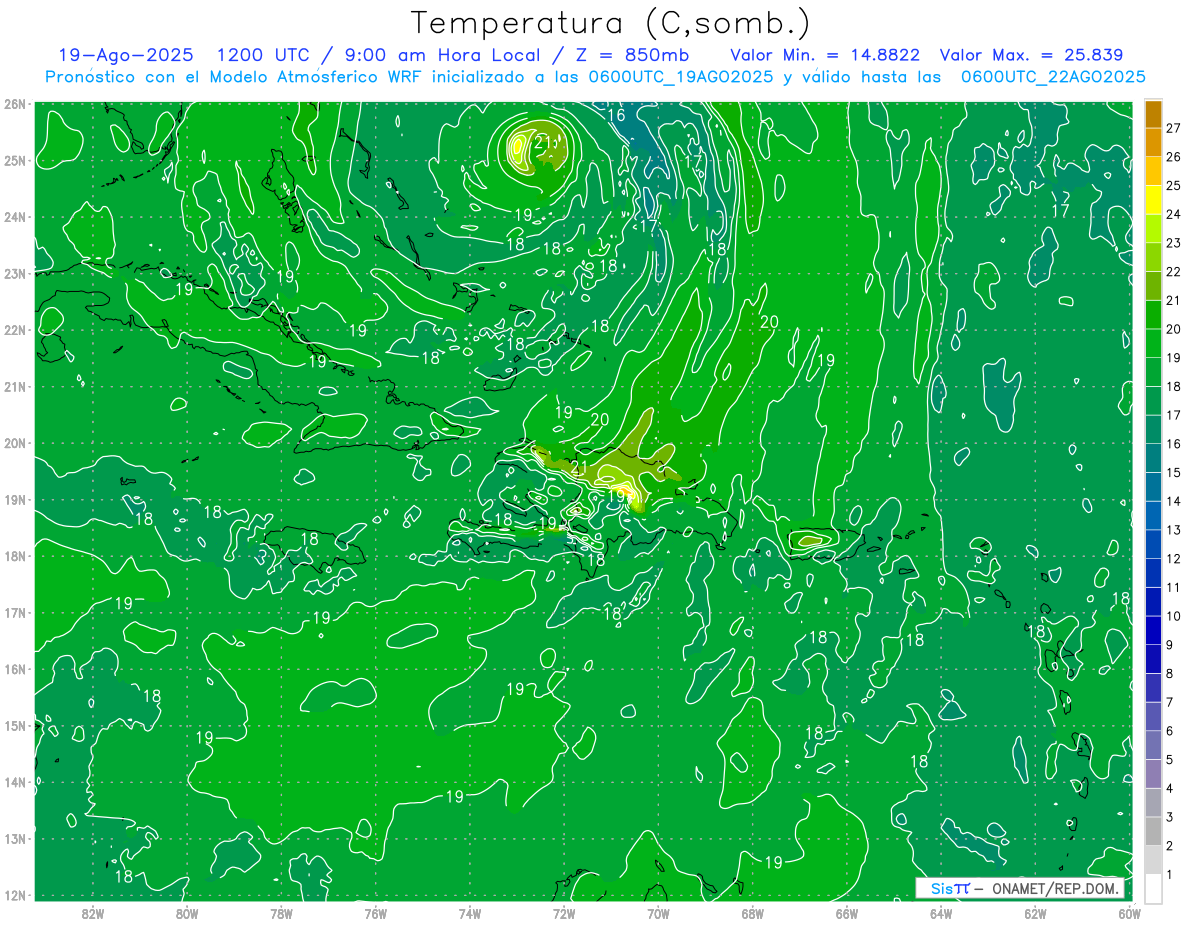Viewport: 1200px width, 927px height.
Task: Click latitude axis label "12N"
Action: tap(14, 895)
